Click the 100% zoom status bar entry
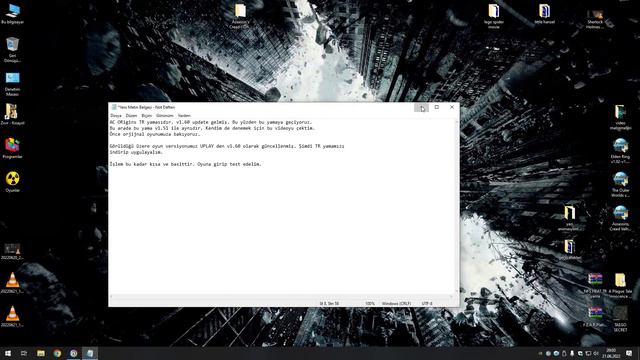The height and width of the screenshot is (360, 640). (x=370, y=304)
